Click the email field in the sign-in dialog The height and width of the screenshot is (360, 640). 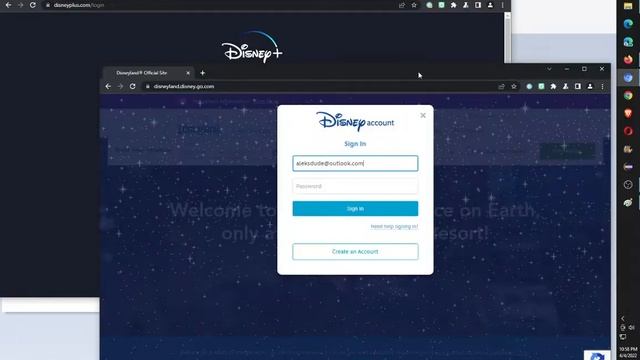pyautogui.click(x=355, y=163)
